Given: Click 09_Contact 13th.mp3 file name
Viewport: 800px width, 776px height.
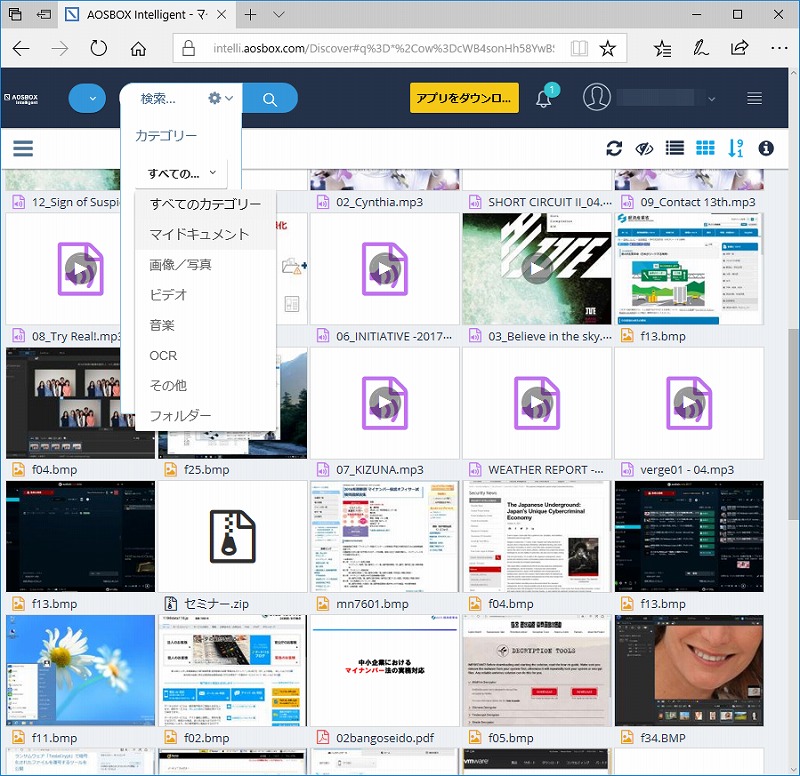Looking at the screenshot, I should 698,202.
